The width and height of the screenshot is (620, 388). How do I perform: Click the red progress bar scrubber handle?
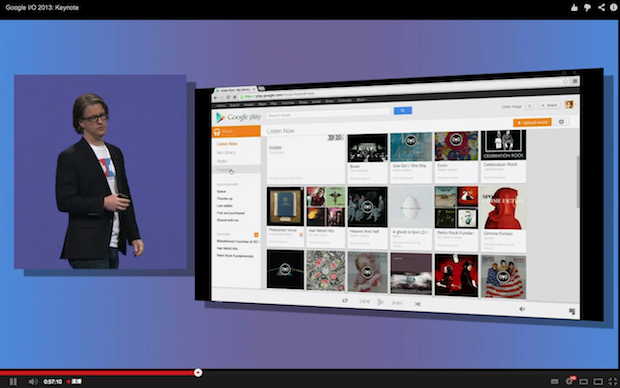198,372
